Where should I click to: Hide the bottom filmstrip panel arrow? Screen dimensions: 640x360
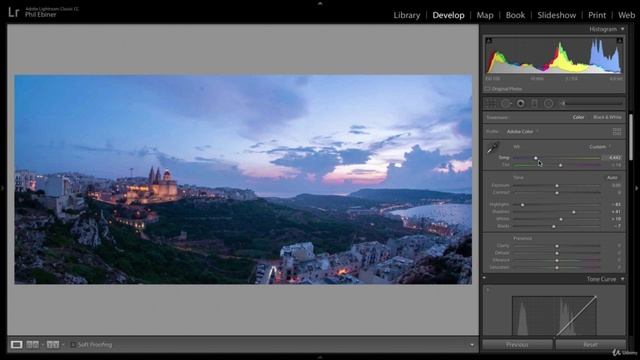click(x=320, y=357)
